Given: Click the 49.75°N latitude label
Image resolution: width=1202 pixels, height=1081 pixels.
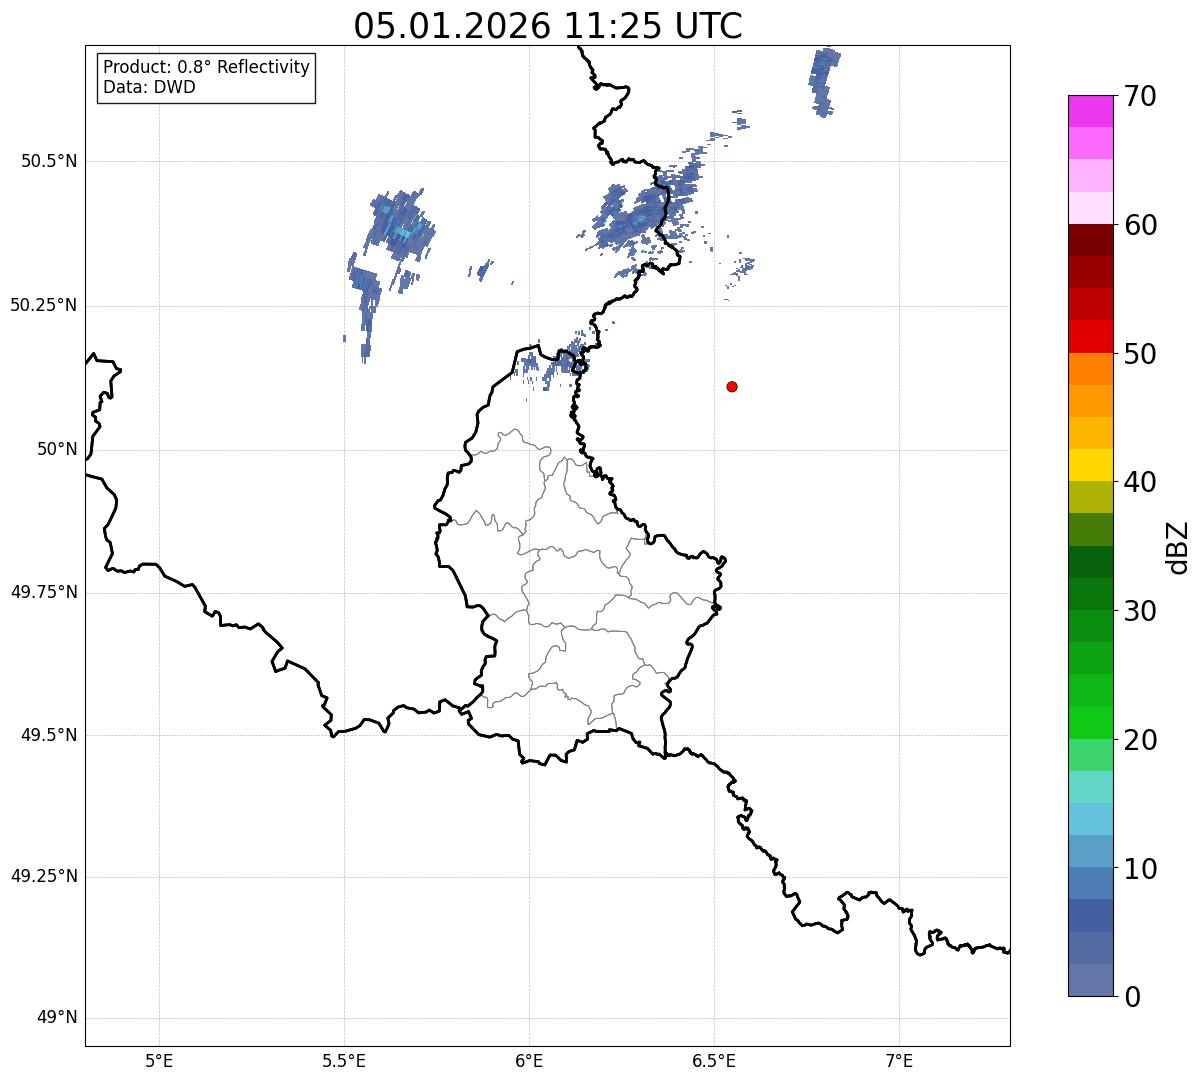Looking at the screenshot, I should point(44,592).
